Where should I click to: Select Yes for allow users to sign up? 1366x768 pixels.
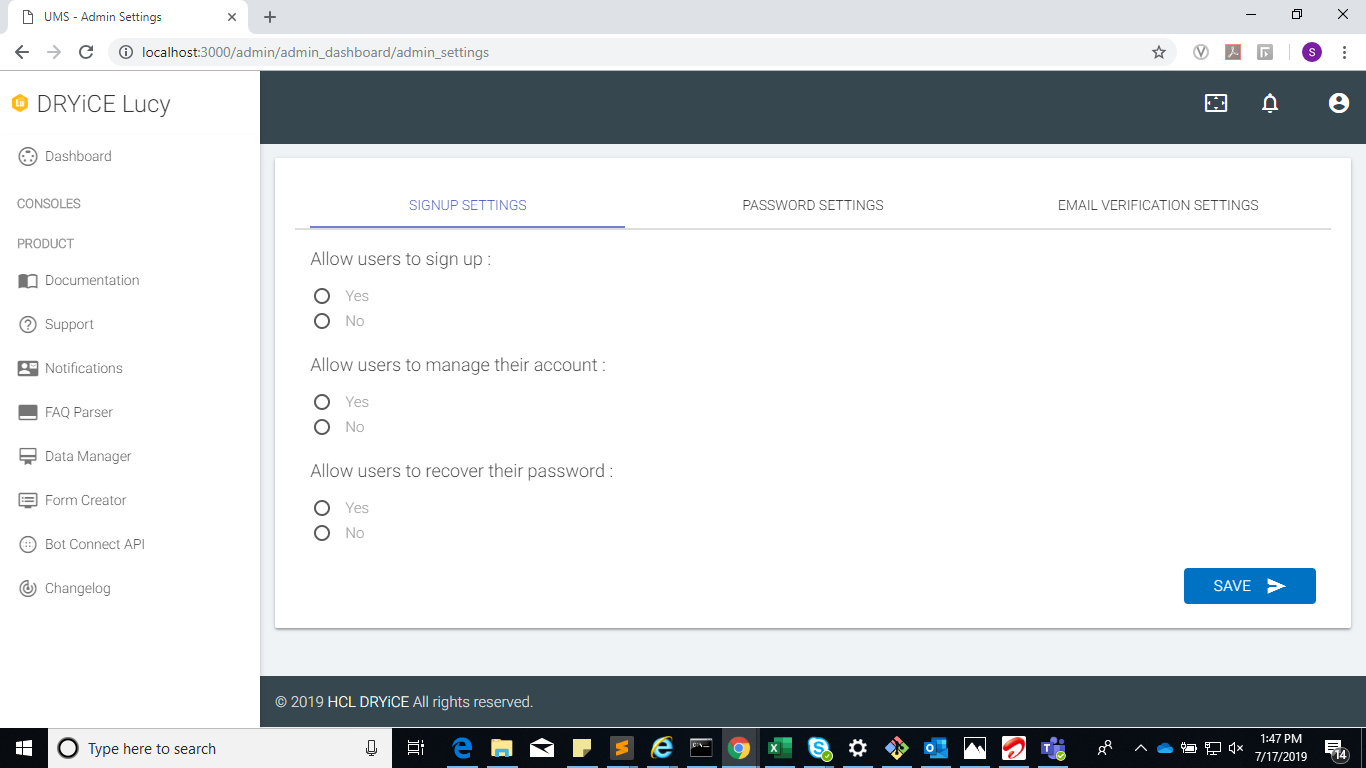[x=322, y=296]
